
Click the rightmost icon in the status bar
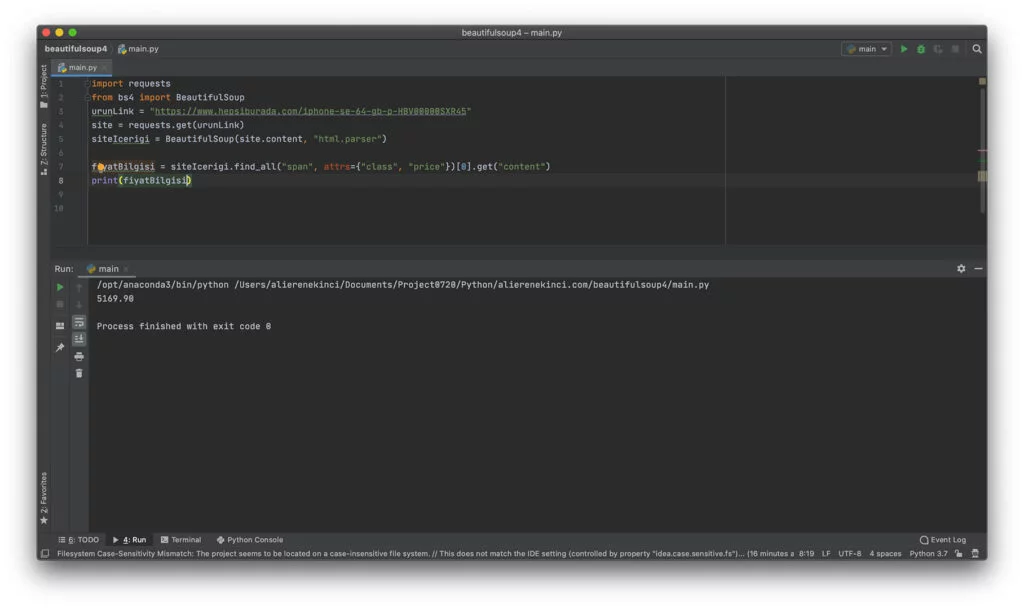click(x=975, y=554)
